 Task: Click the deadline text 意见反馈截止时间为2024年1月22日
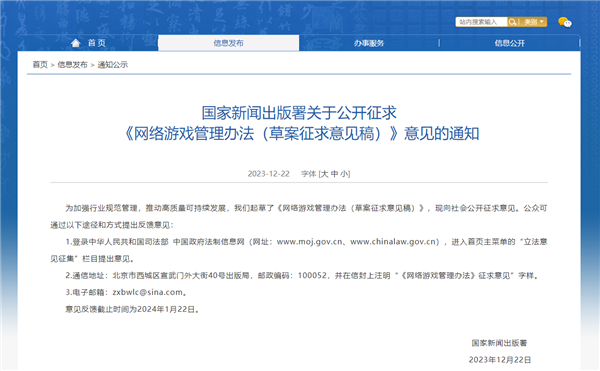(x=132, y=309)
